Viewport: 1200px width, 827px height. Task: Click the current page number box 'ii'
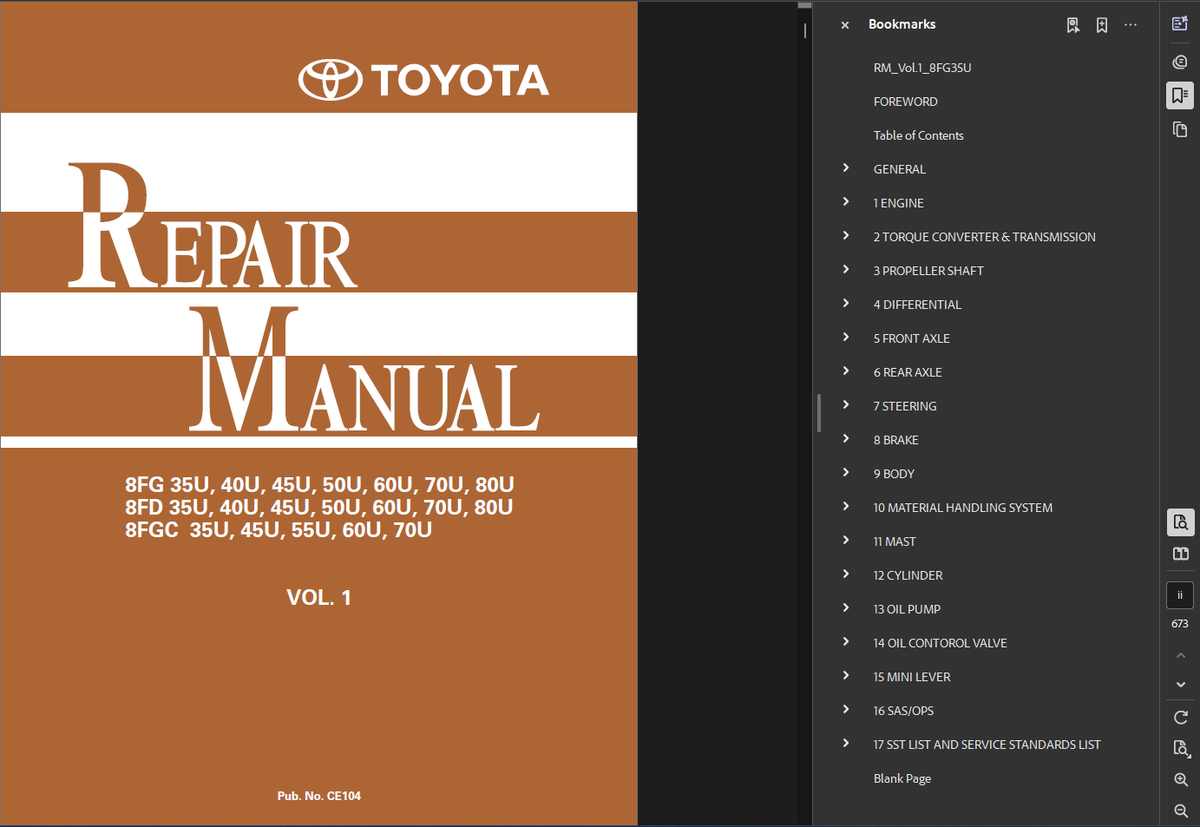(1180, 595)
